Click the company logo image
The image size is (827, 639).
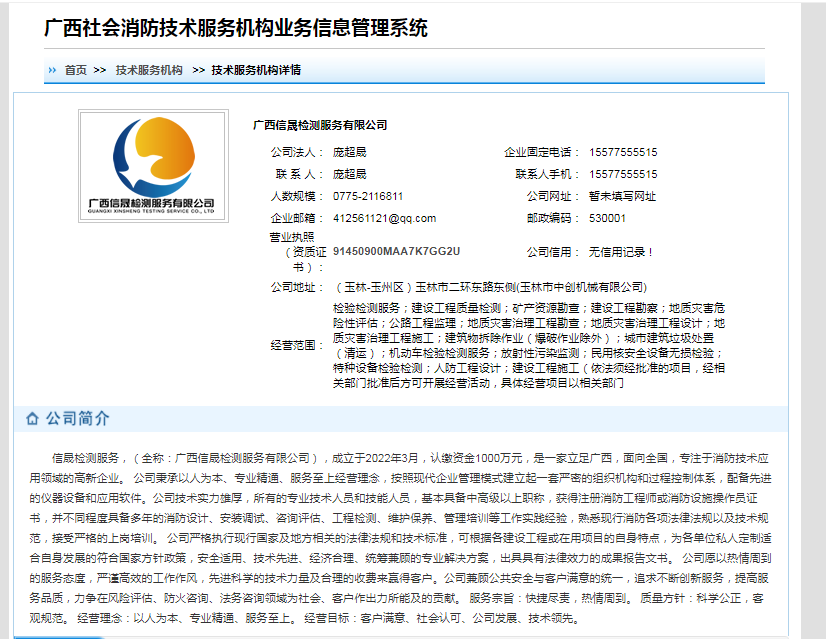click(153, 166)
